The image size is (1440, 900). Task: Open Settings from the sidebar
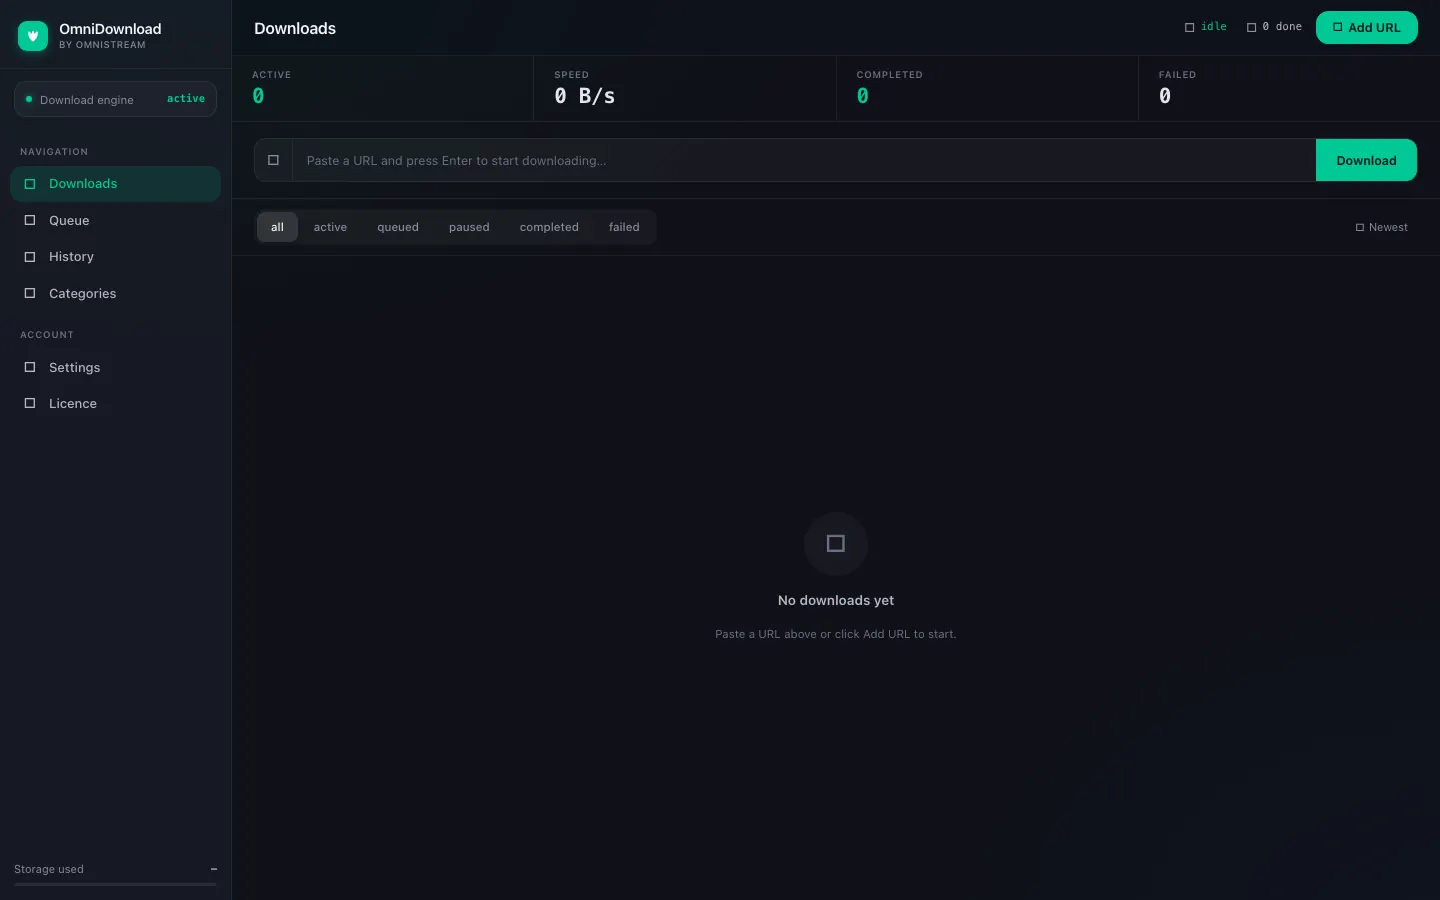[x=115, y=367]
